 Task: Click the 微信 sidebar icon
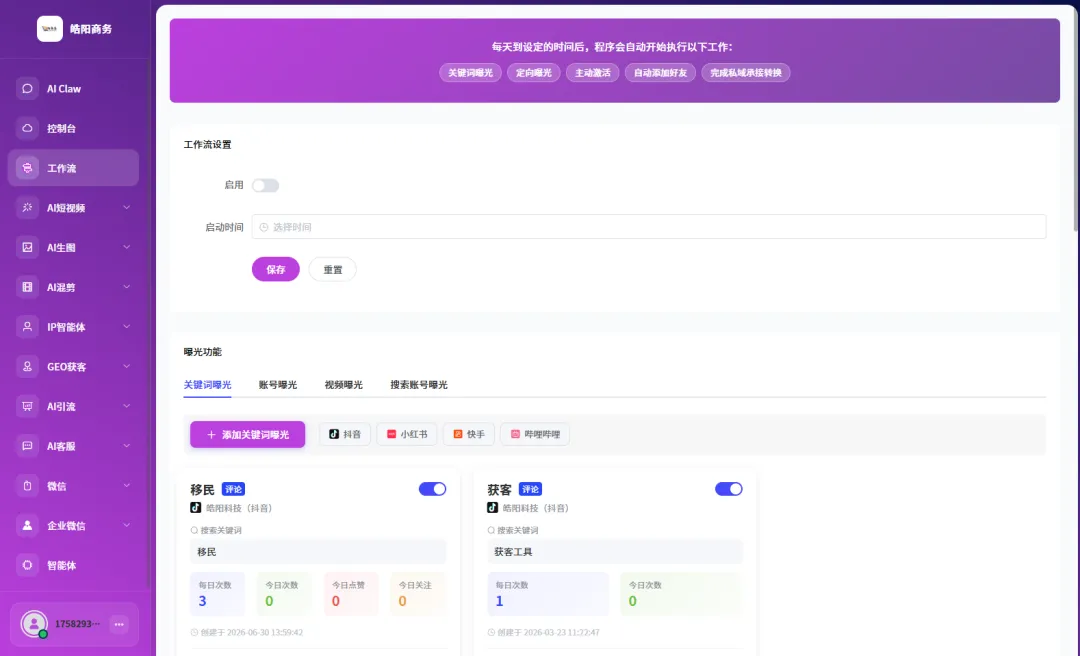[28, 486]
